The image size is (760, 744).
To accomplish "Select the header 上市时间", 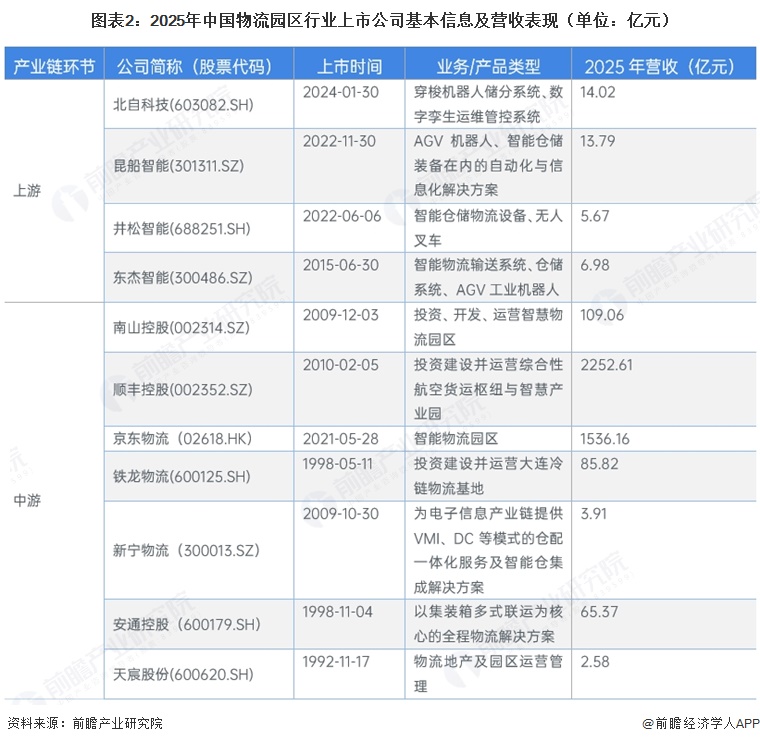I will (349, 66).
